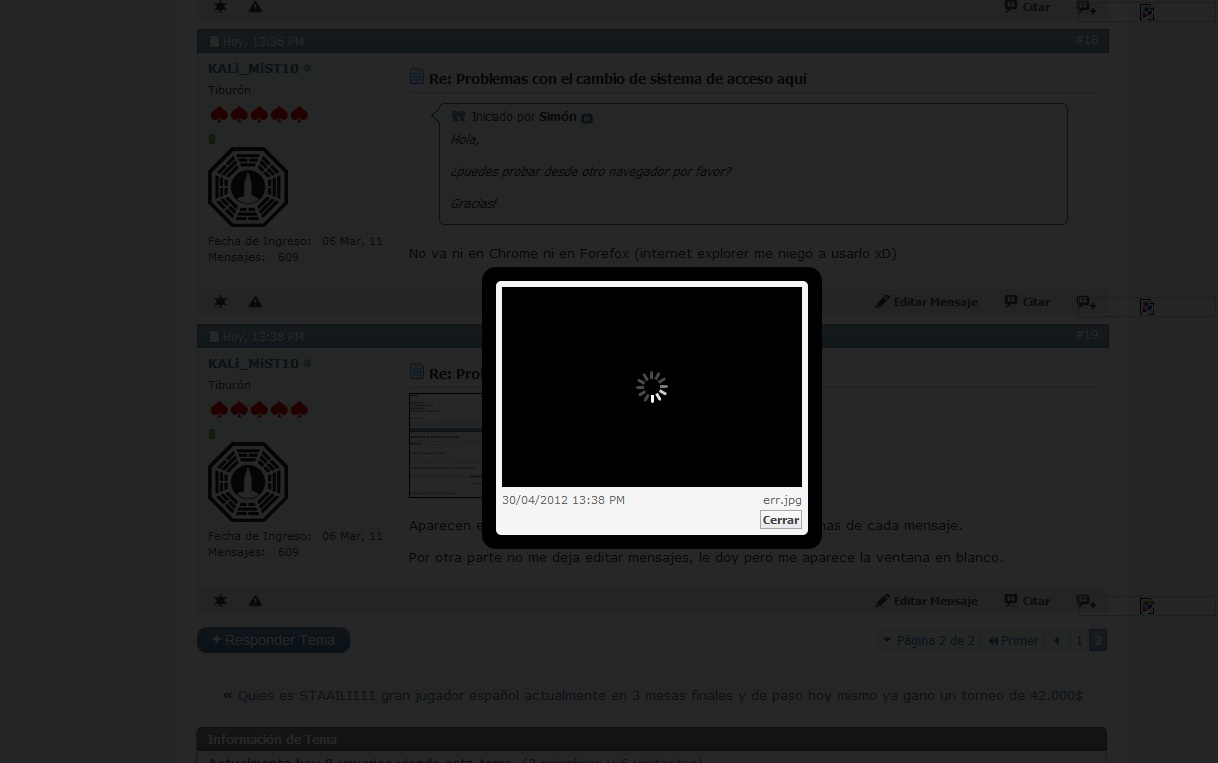
Task: Click the previous page arrow
Action: (x=1057, y=641)
